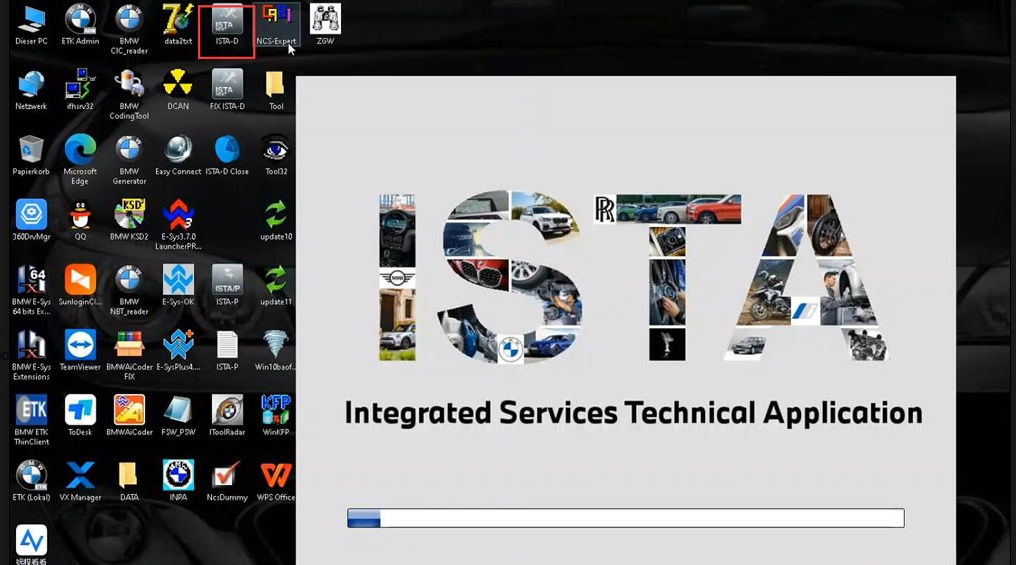The image size is (1016, 565).
Task: Select the DCAN radiation-symbol icon
Action: 178,89
